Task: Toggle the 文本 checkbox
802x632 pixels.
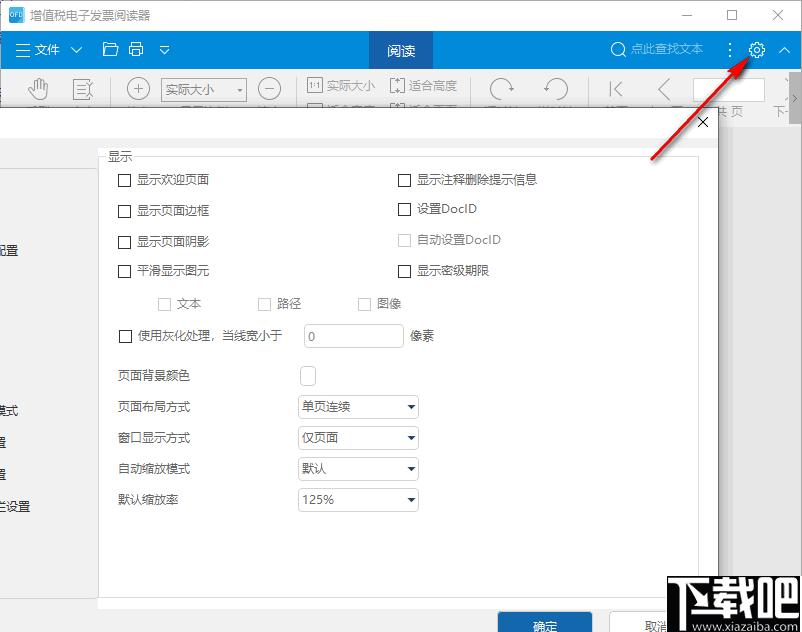Action: click(164, 304)
